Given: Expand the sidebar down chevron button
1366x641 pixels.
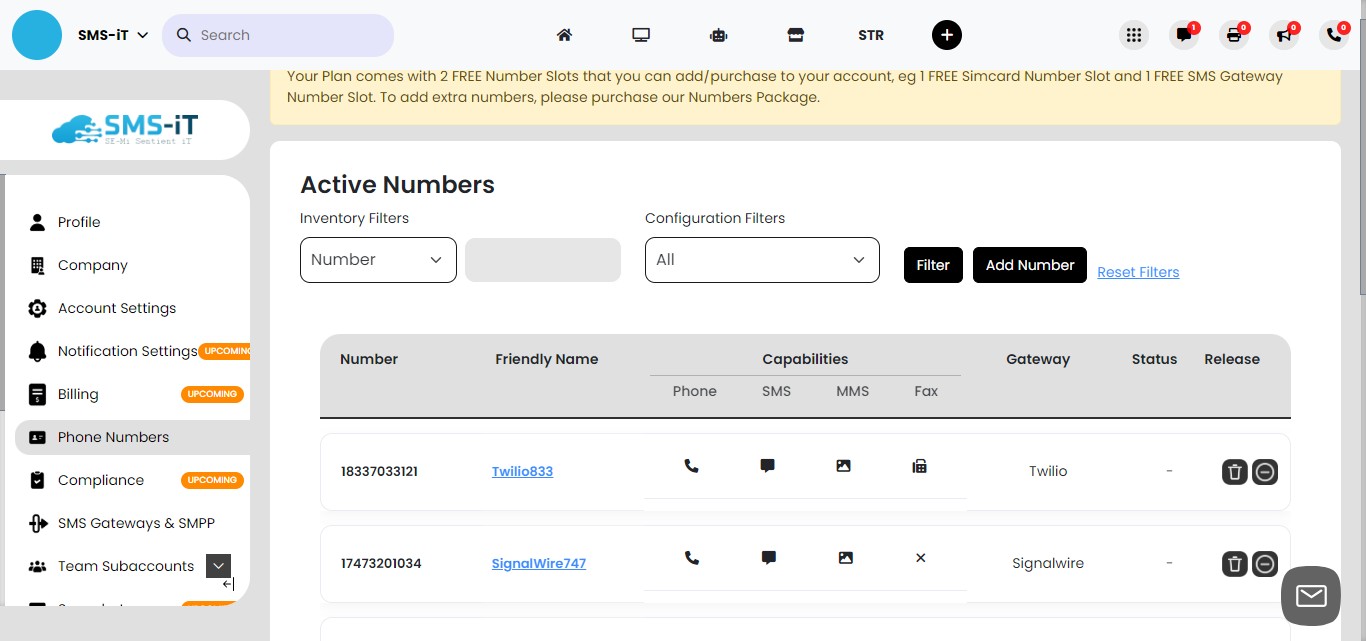Looking at the screenshot, I should click(218, 566).
